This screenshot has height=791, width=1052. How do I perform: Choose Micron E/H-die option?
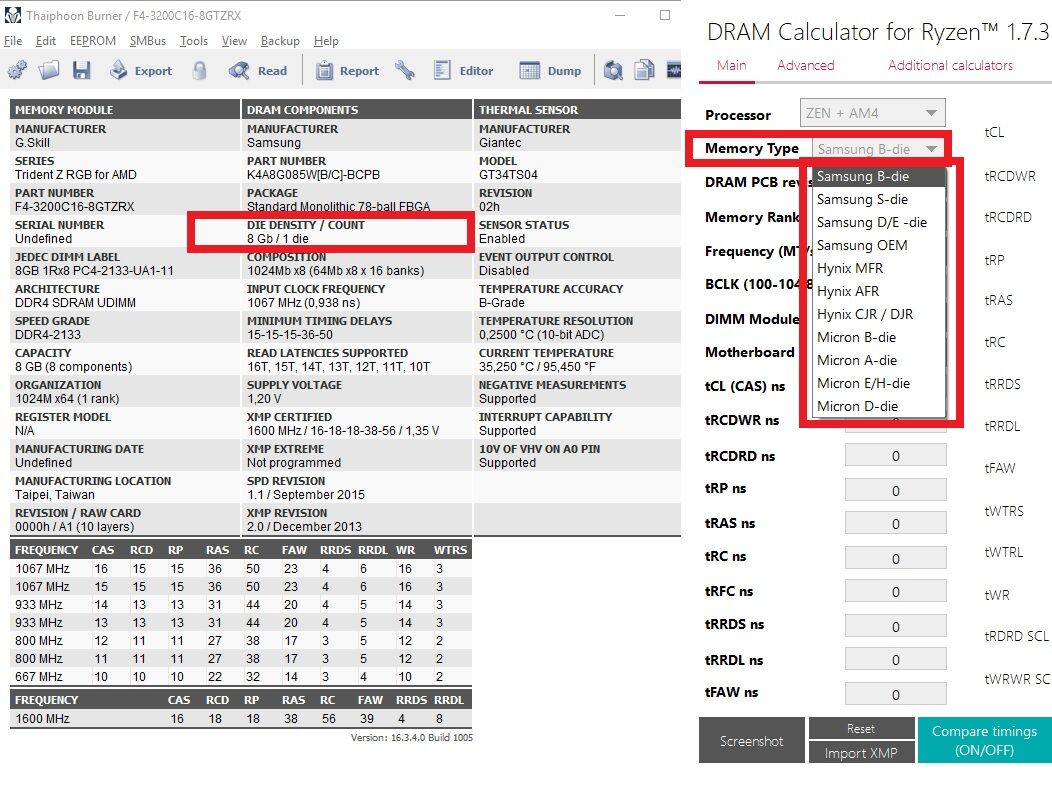(x=880, y=383)
